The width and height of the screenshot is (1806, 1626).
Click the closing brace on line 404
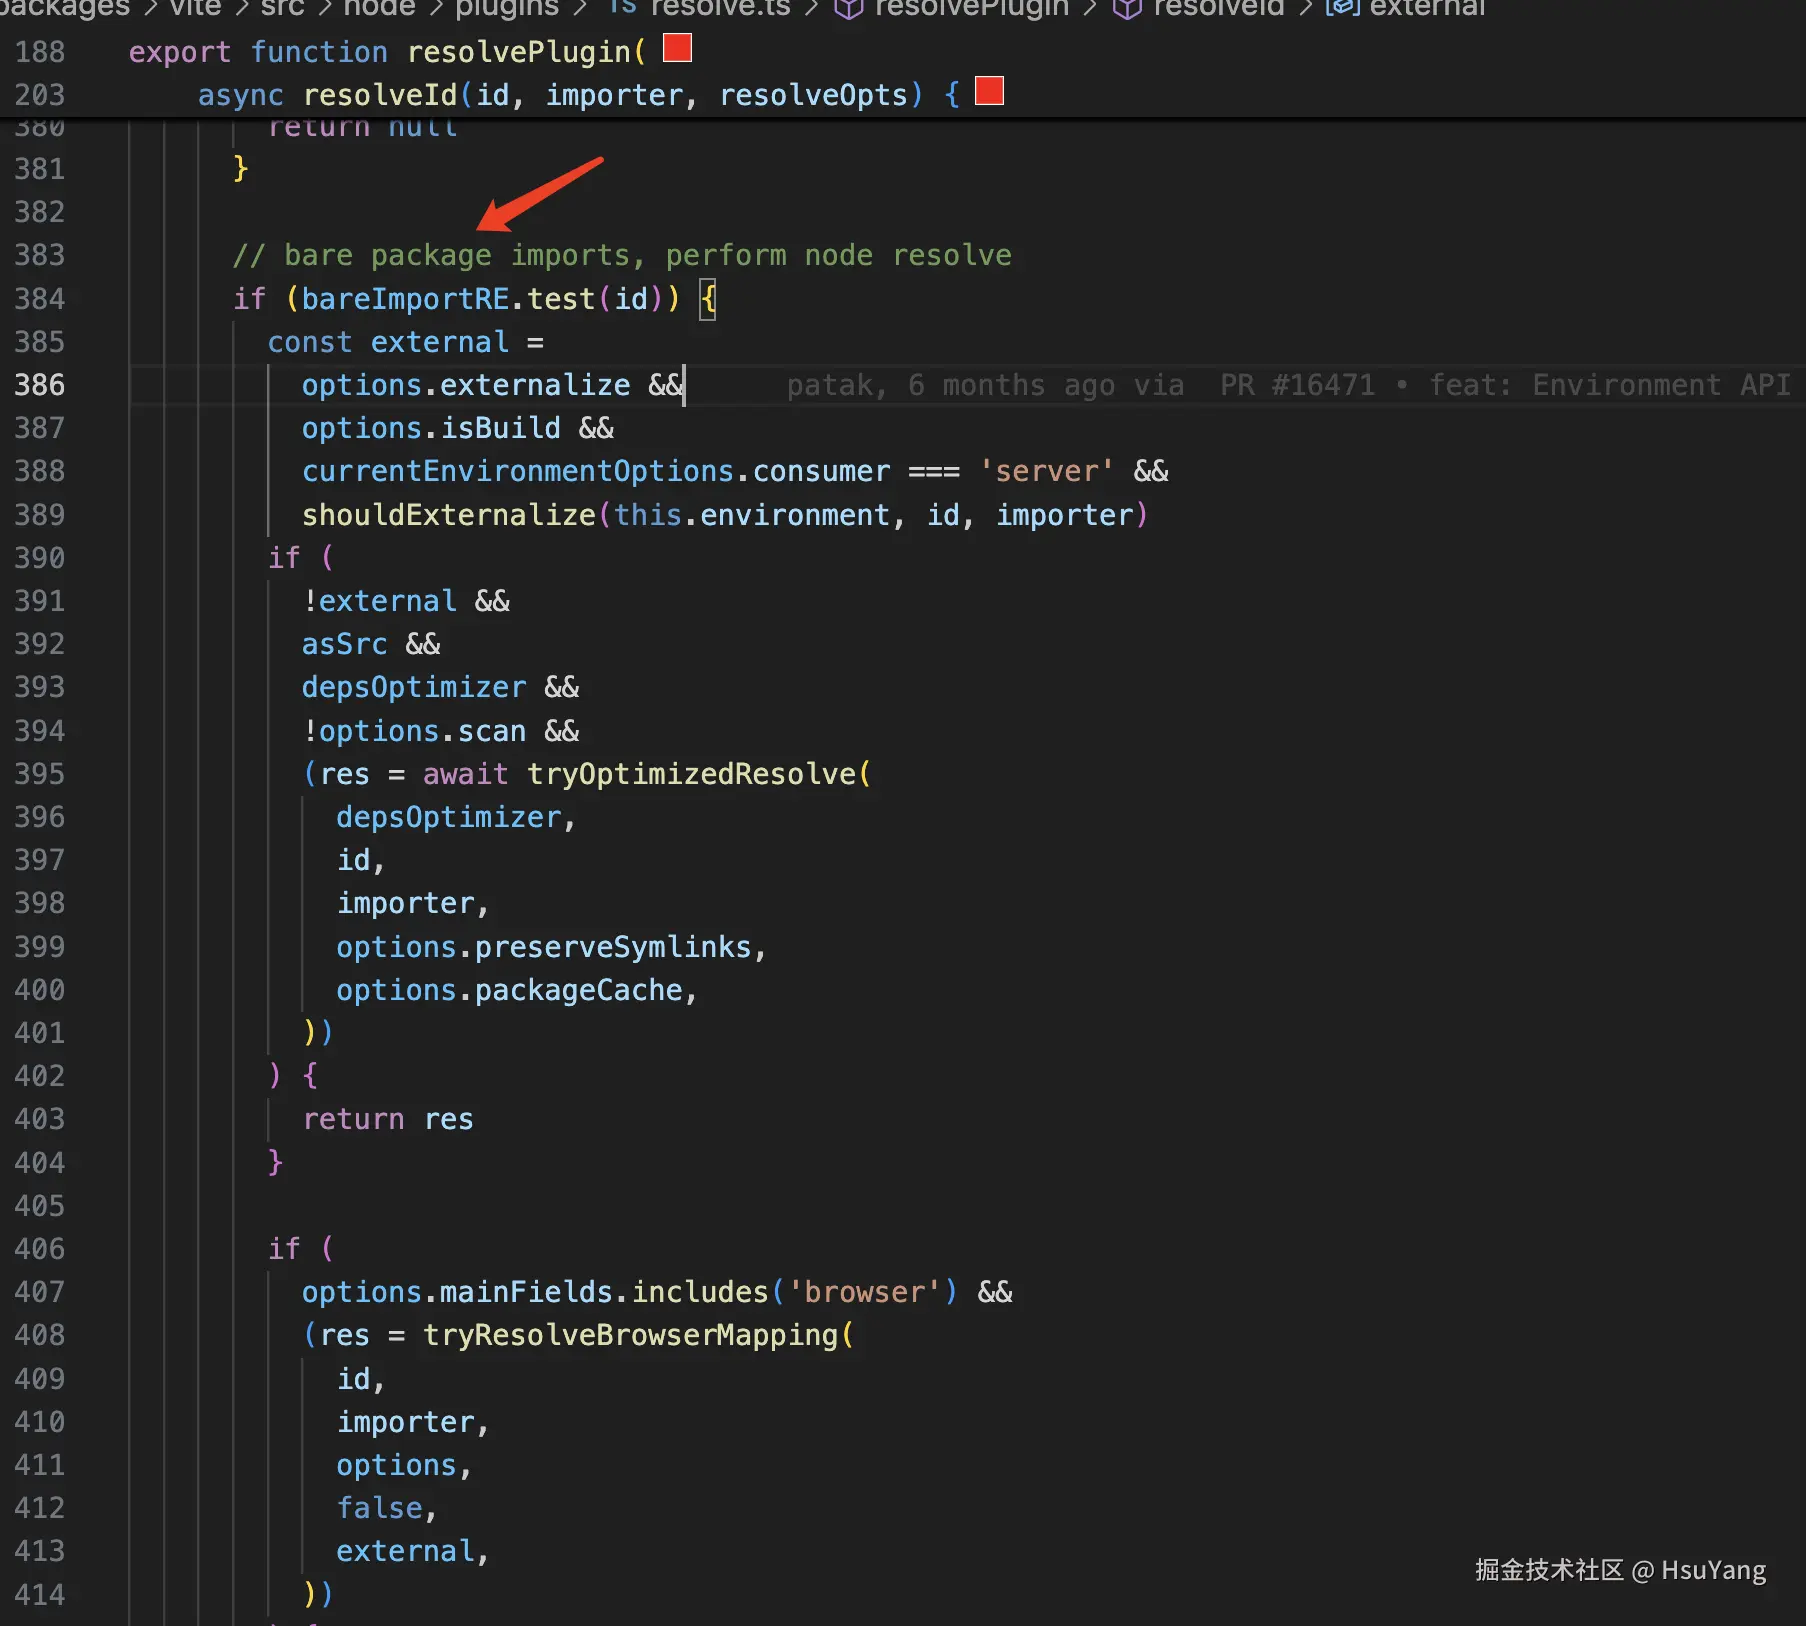[x=276, y=1162]
